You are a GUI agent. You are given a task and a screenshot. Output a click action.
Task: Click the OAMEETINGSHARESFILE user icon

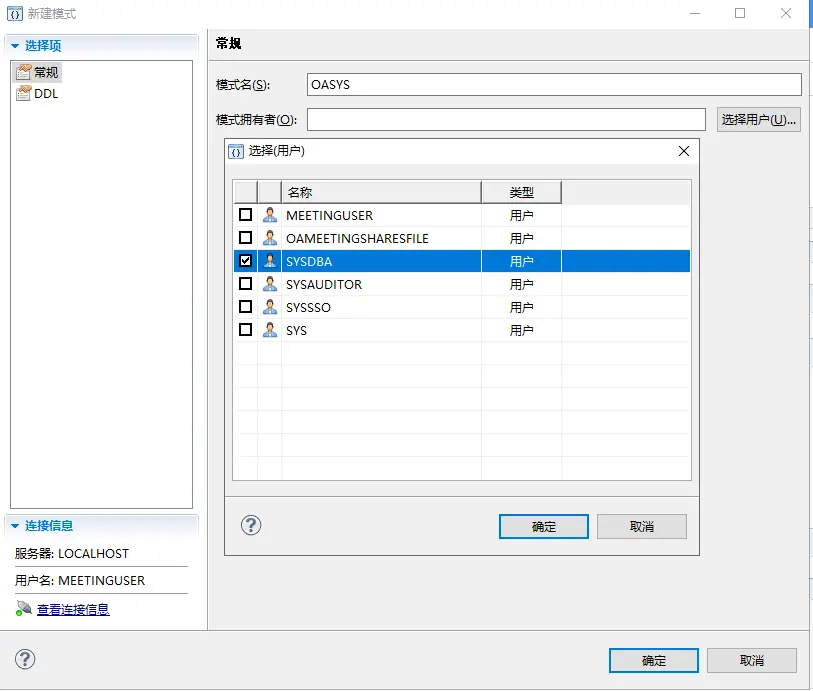click(x=270, y=238)
